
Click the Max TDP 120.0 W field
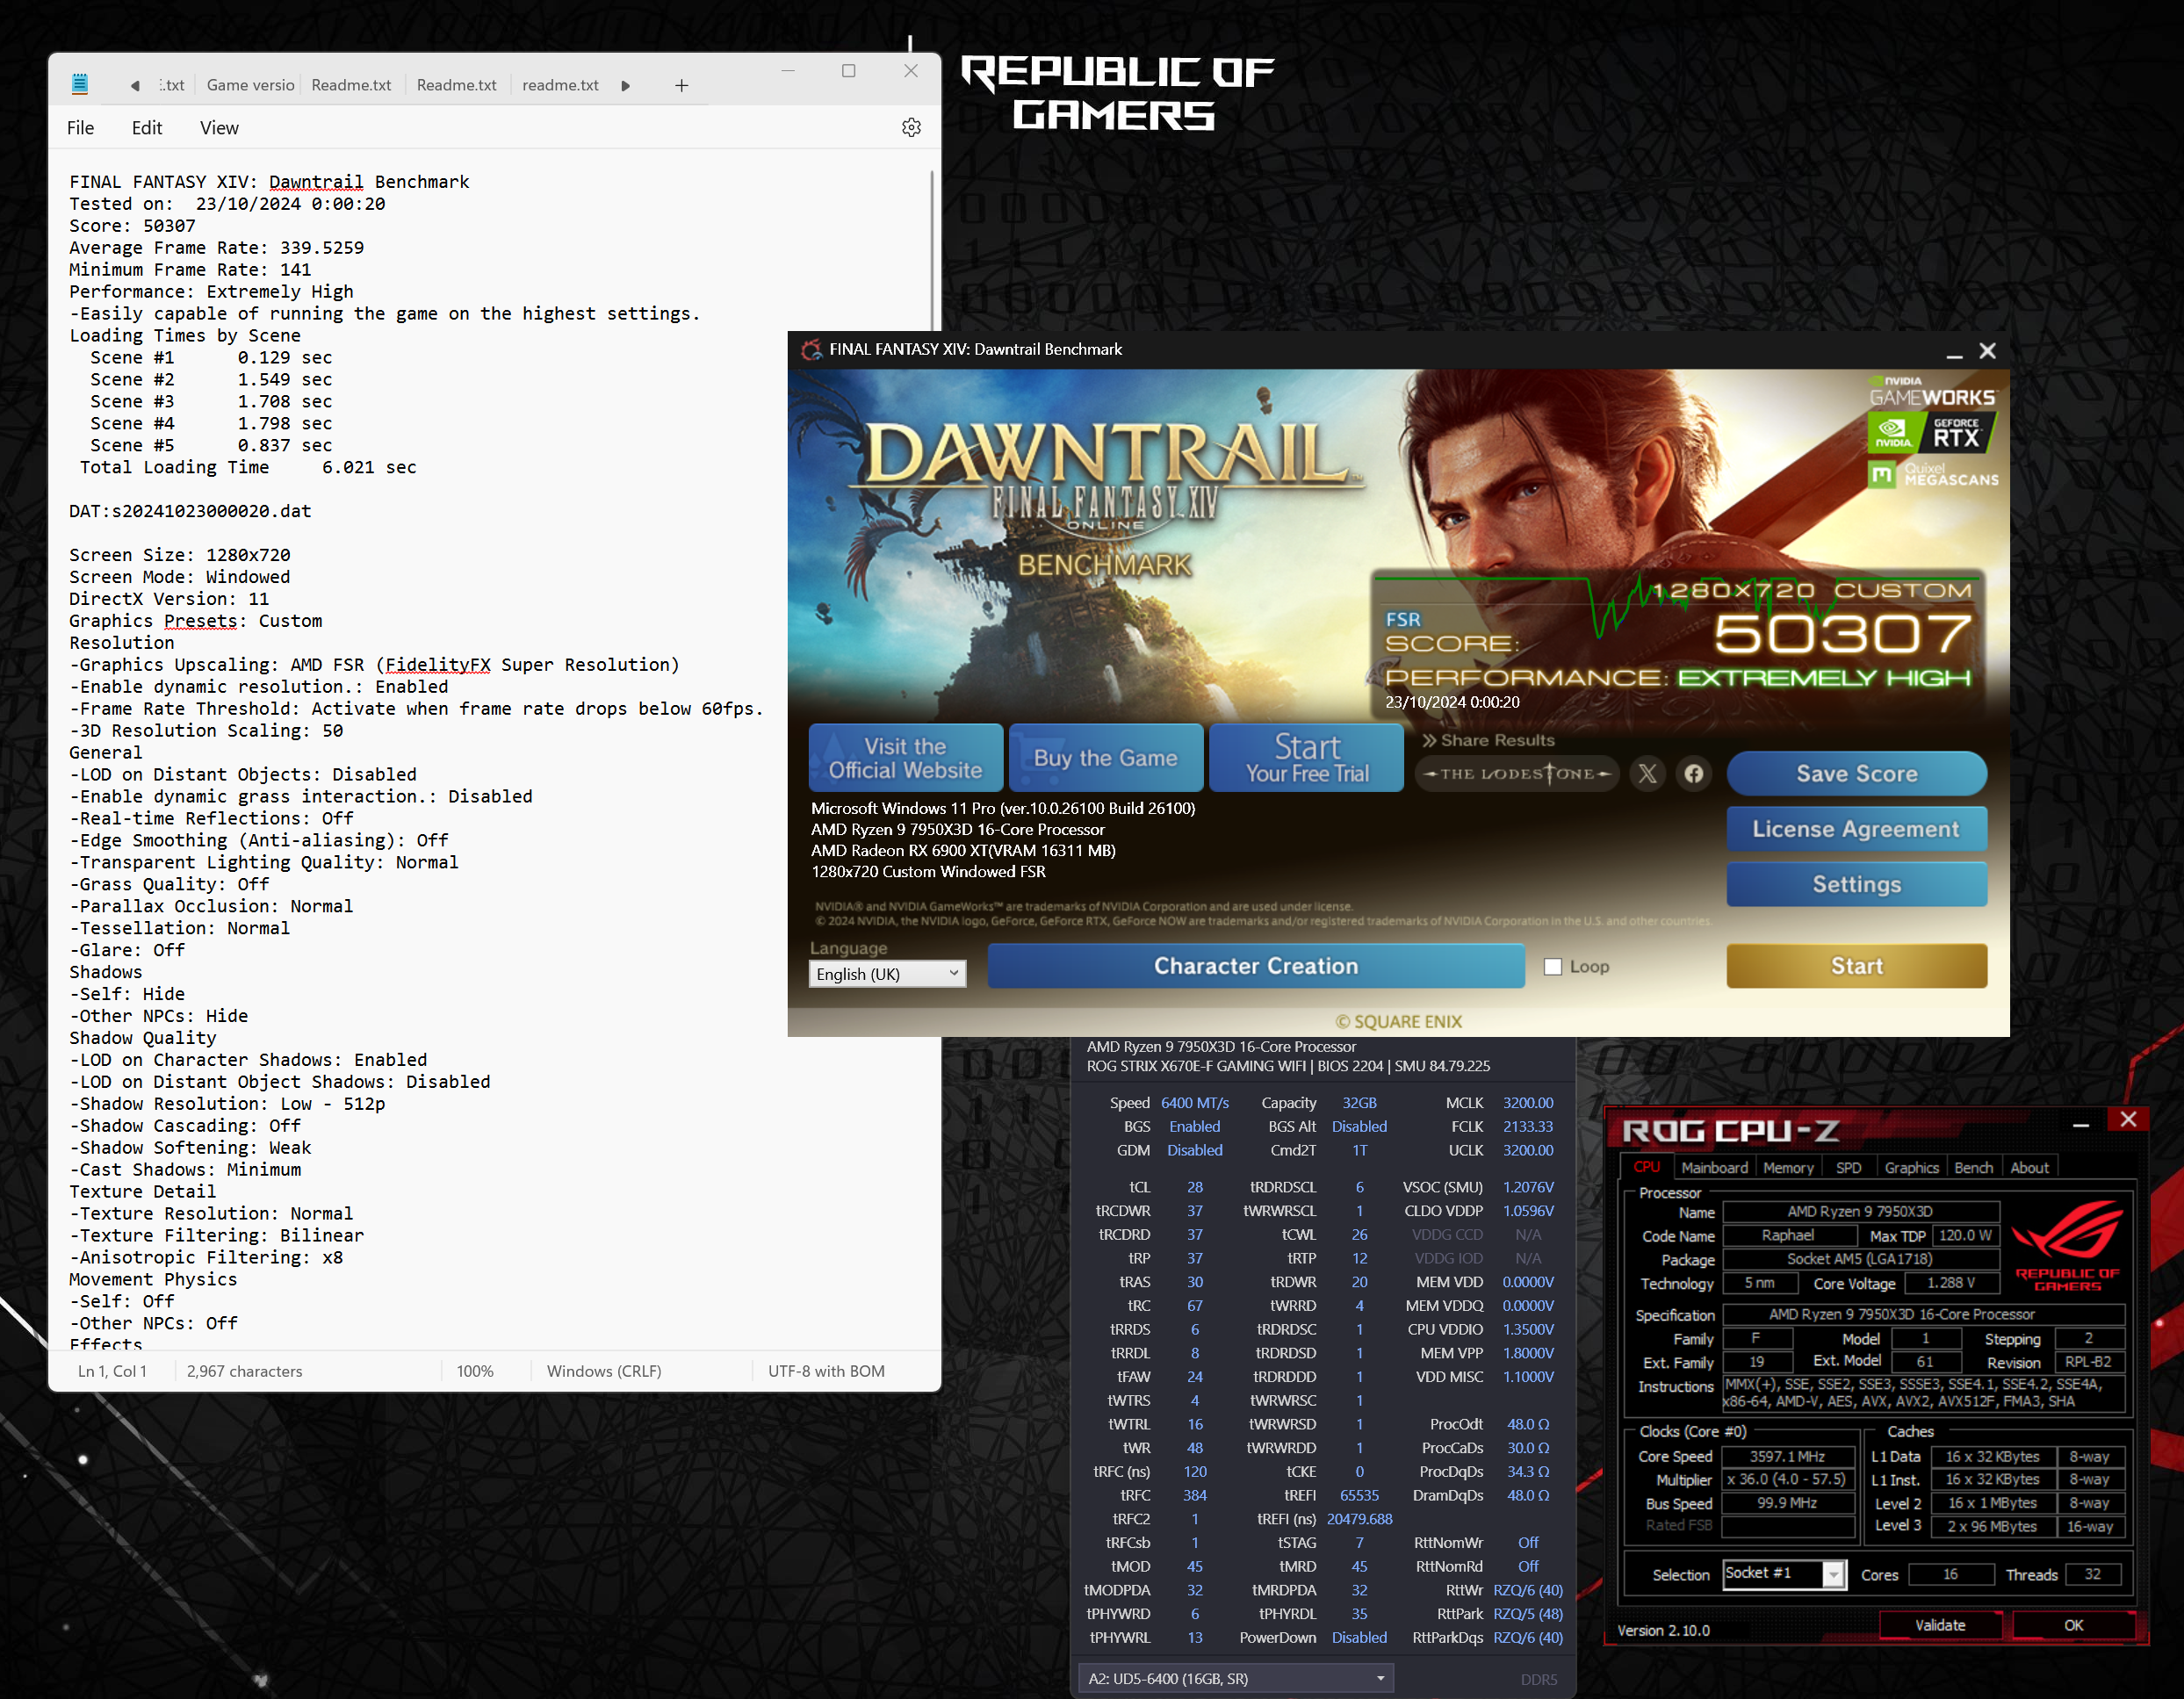[x=1965, y=1235]
